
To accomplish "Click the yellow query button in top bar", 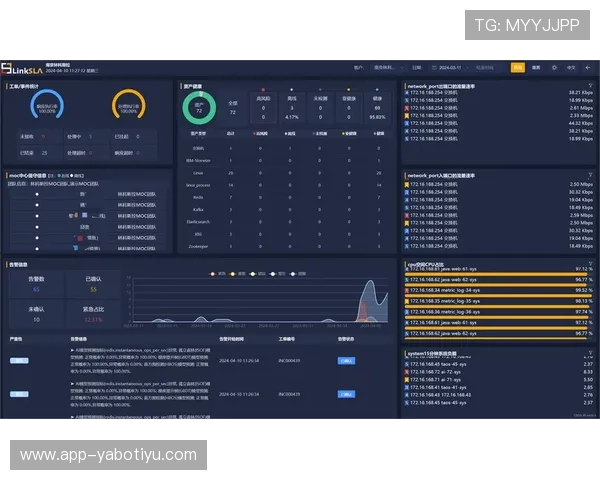I will (517, 68).
